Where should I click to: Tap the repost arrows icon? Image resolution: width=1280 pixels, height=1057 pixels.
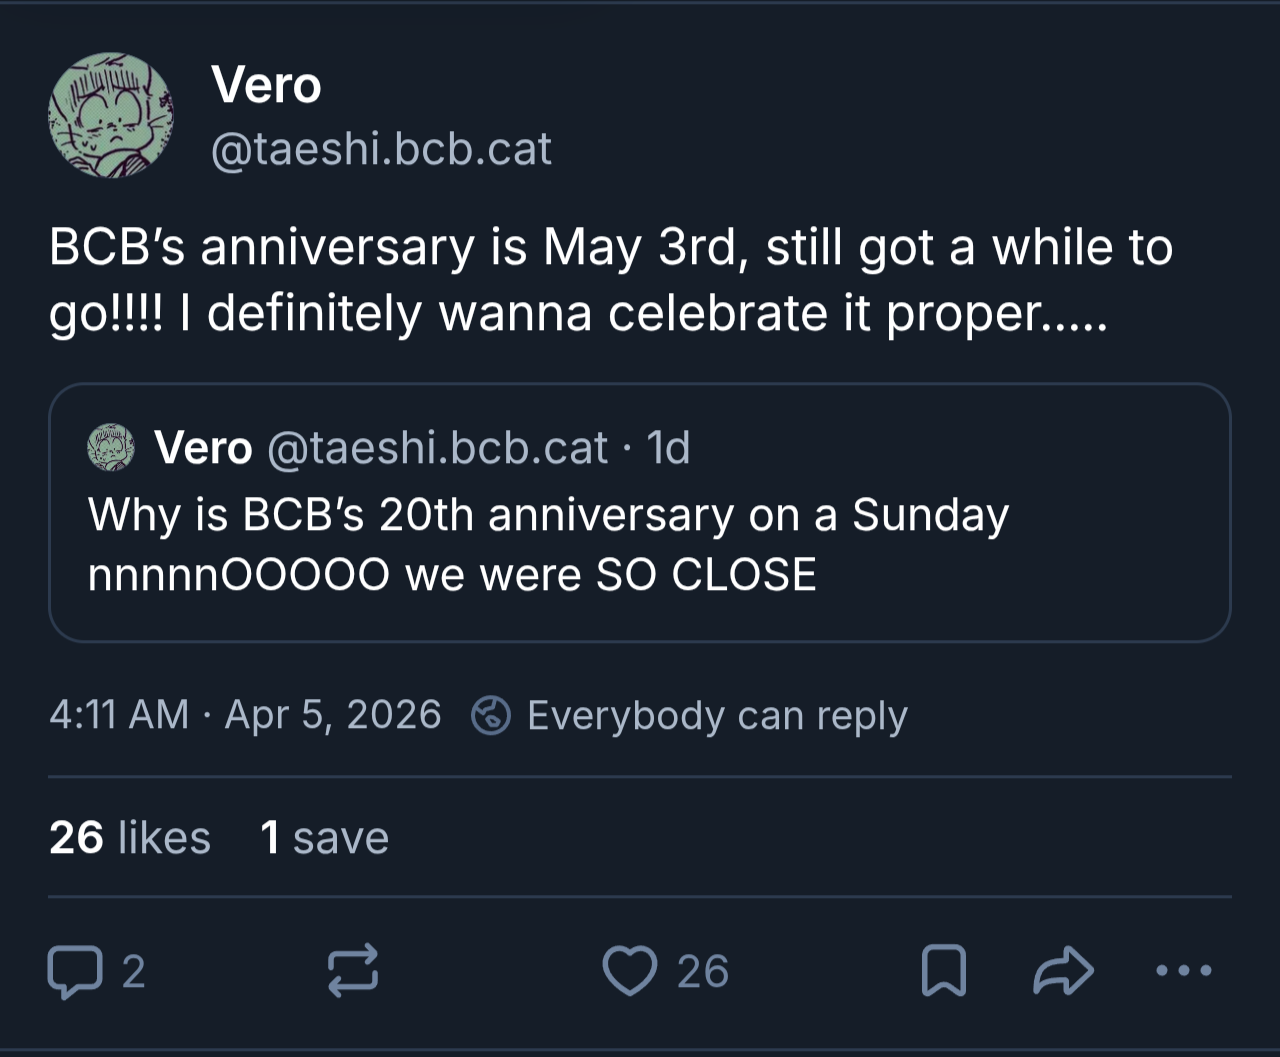click(x=354, y=971)
